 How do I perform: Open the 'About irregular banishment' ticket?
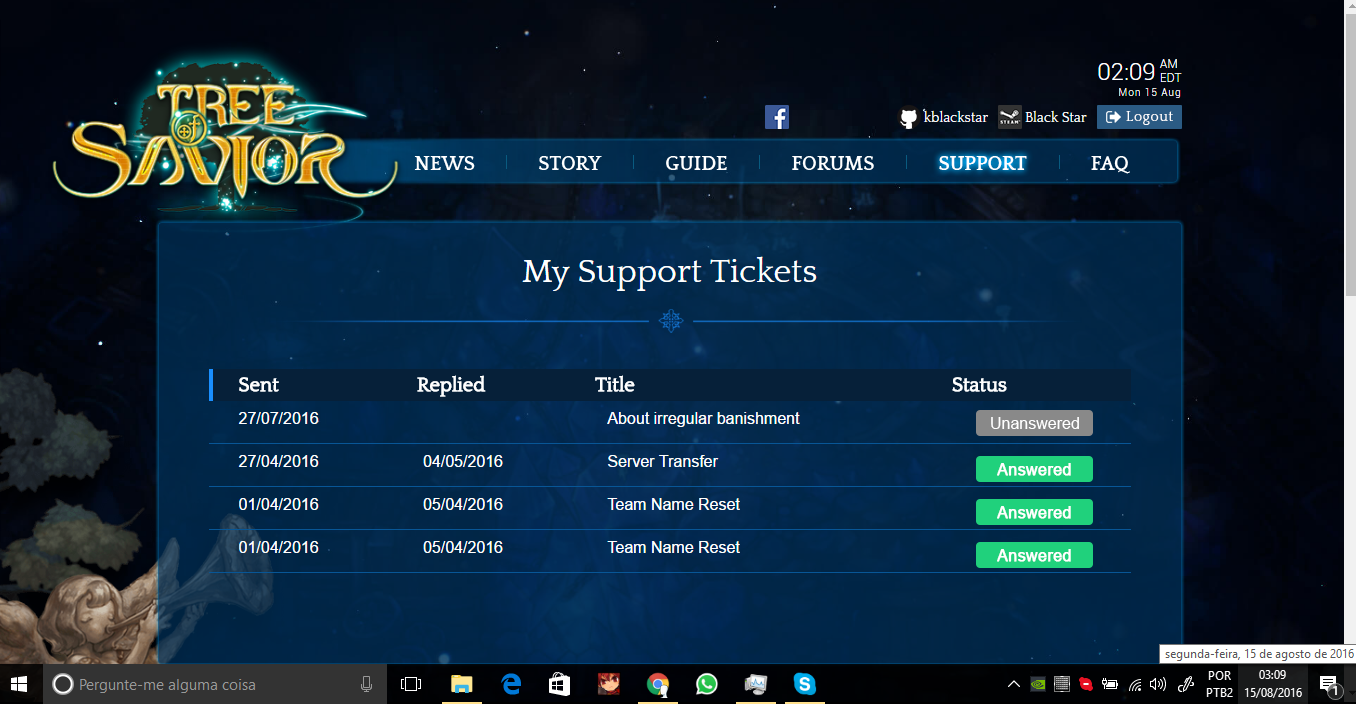703,419
